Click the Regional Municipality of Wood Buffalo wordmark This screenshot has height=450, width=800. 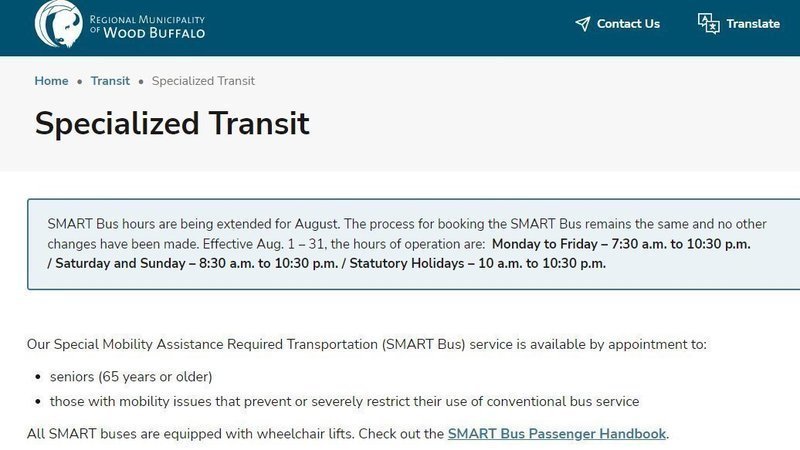(x=147, y=26)
